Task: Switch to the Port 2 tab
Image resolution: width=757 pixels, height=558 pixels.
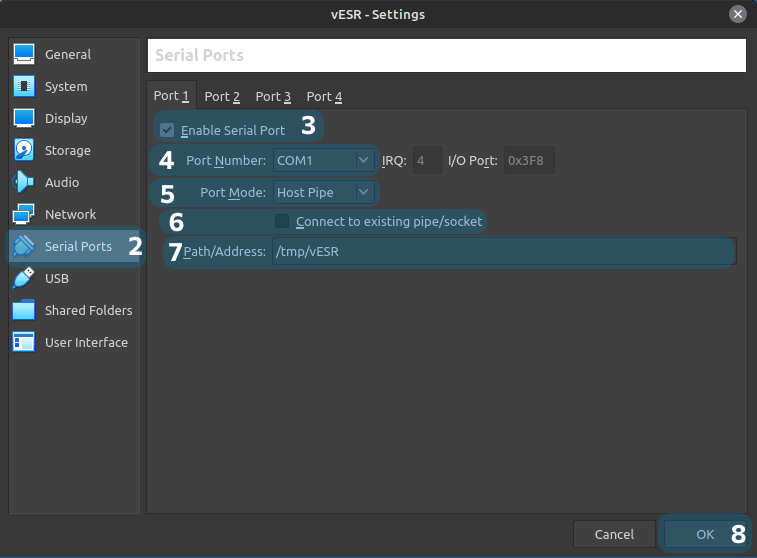Action: click(222, 97)
